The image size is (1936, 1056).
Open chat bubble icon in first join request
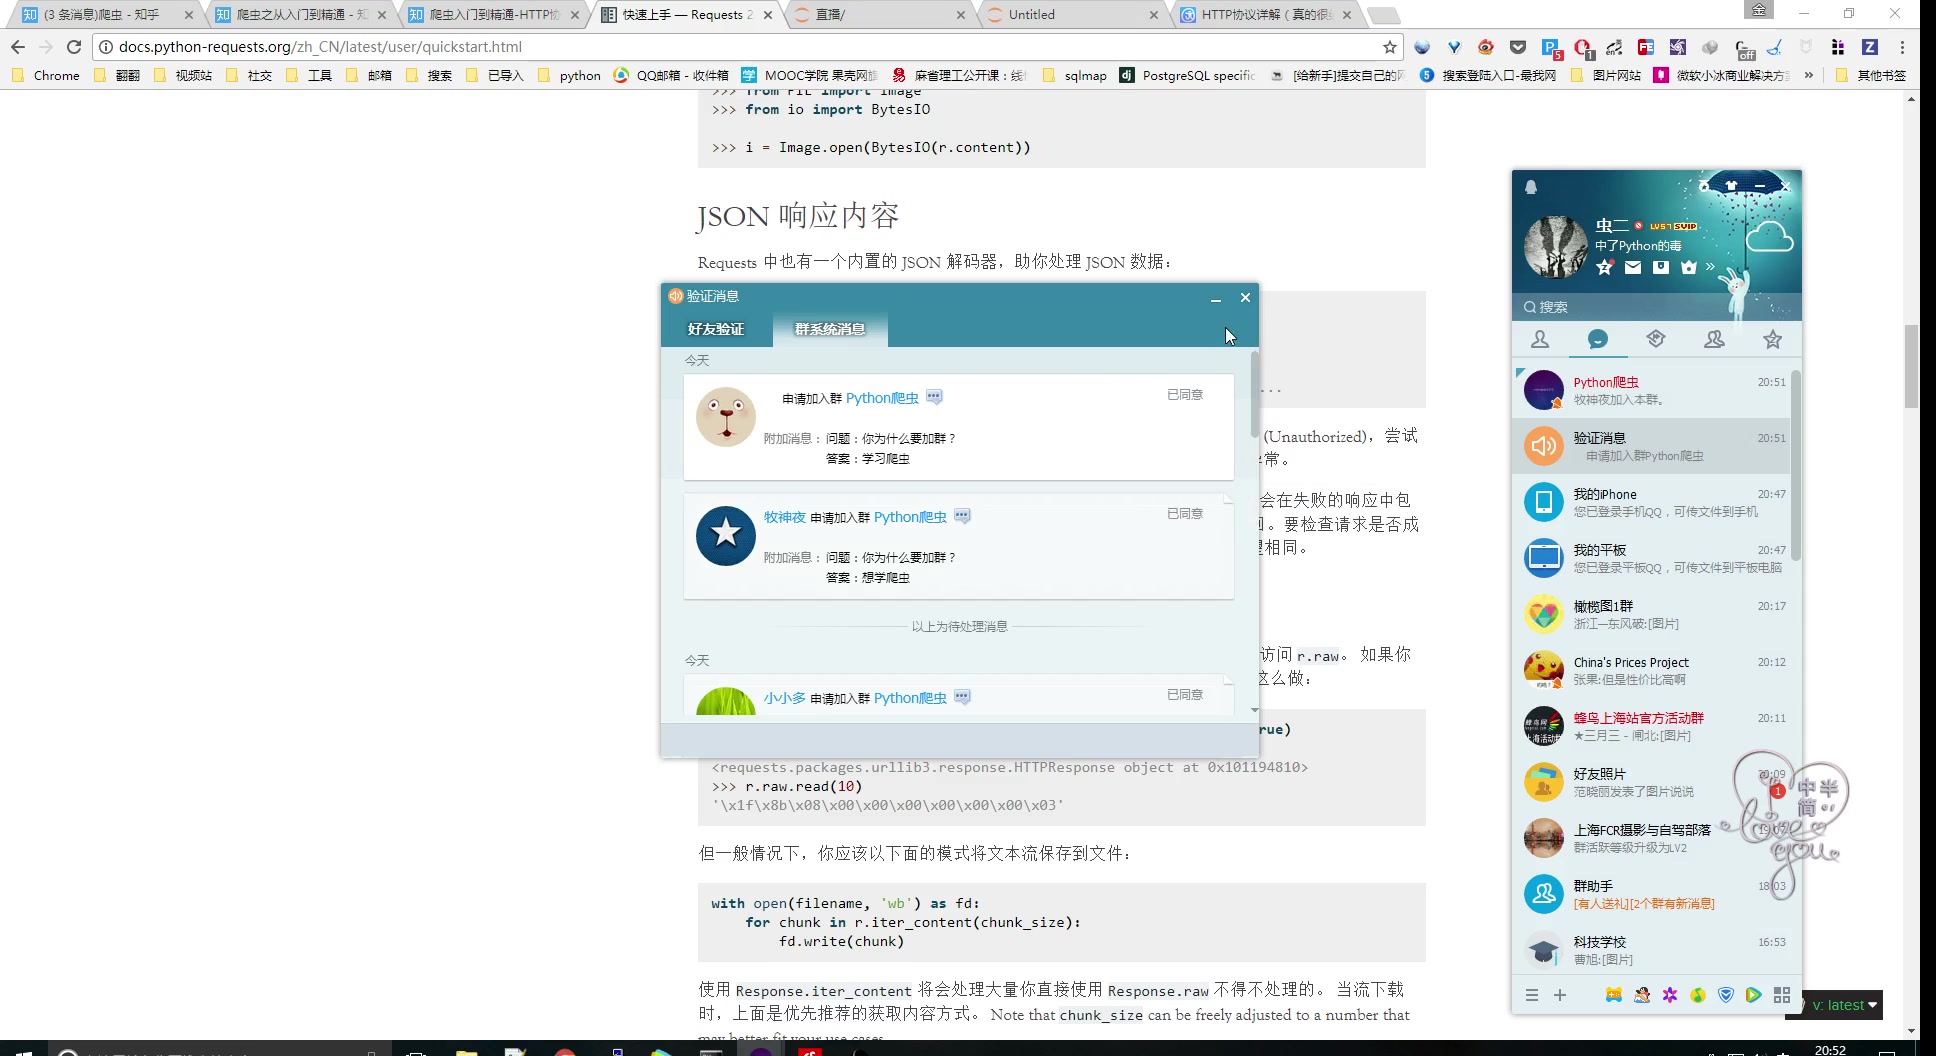934,397
